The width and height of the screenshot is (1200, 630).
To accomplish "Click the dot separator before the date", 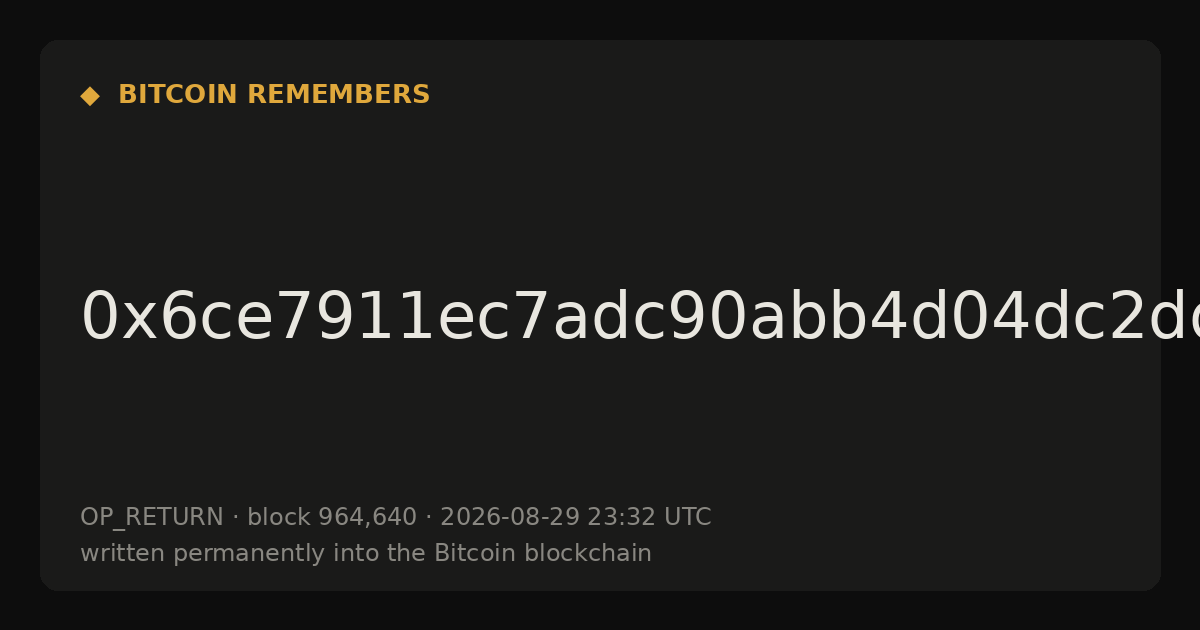I will tap(429, 518).
